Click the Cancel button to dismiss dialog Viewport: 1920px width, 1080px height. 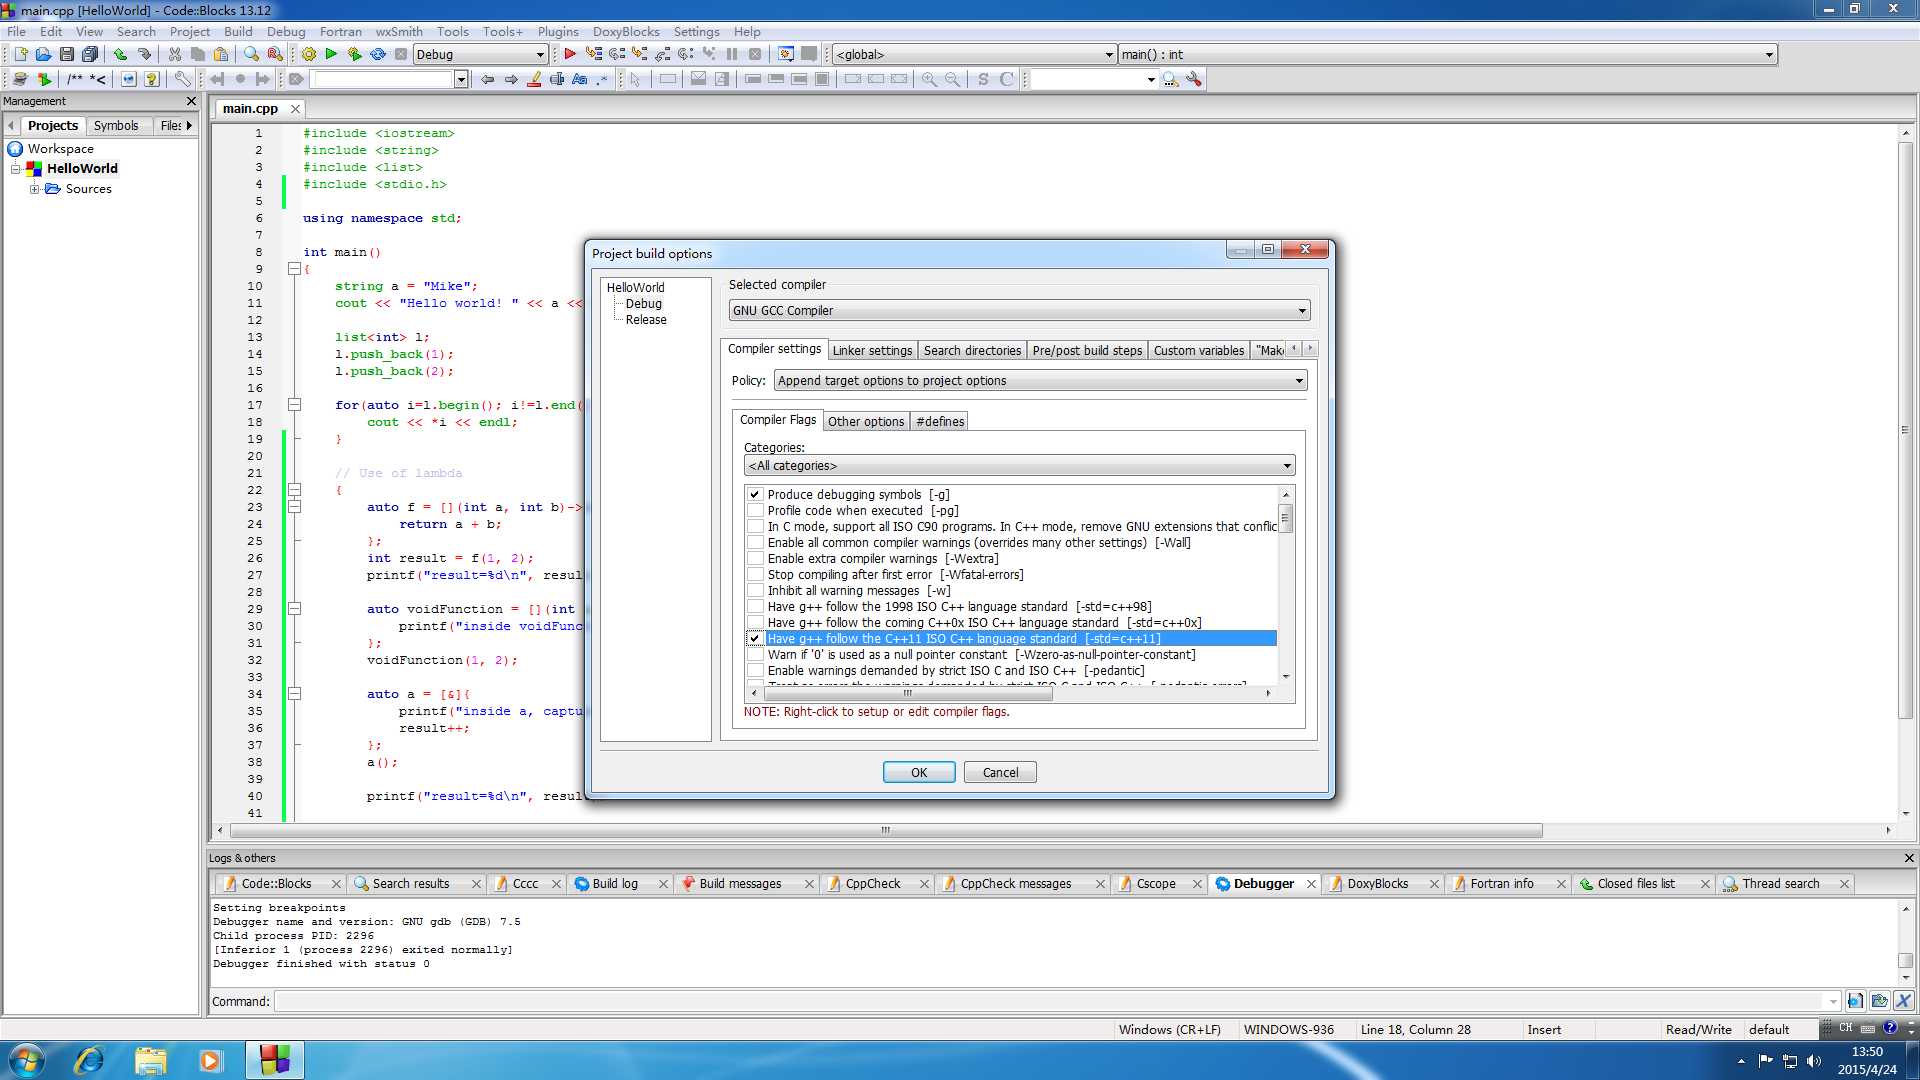[1001, 771]
